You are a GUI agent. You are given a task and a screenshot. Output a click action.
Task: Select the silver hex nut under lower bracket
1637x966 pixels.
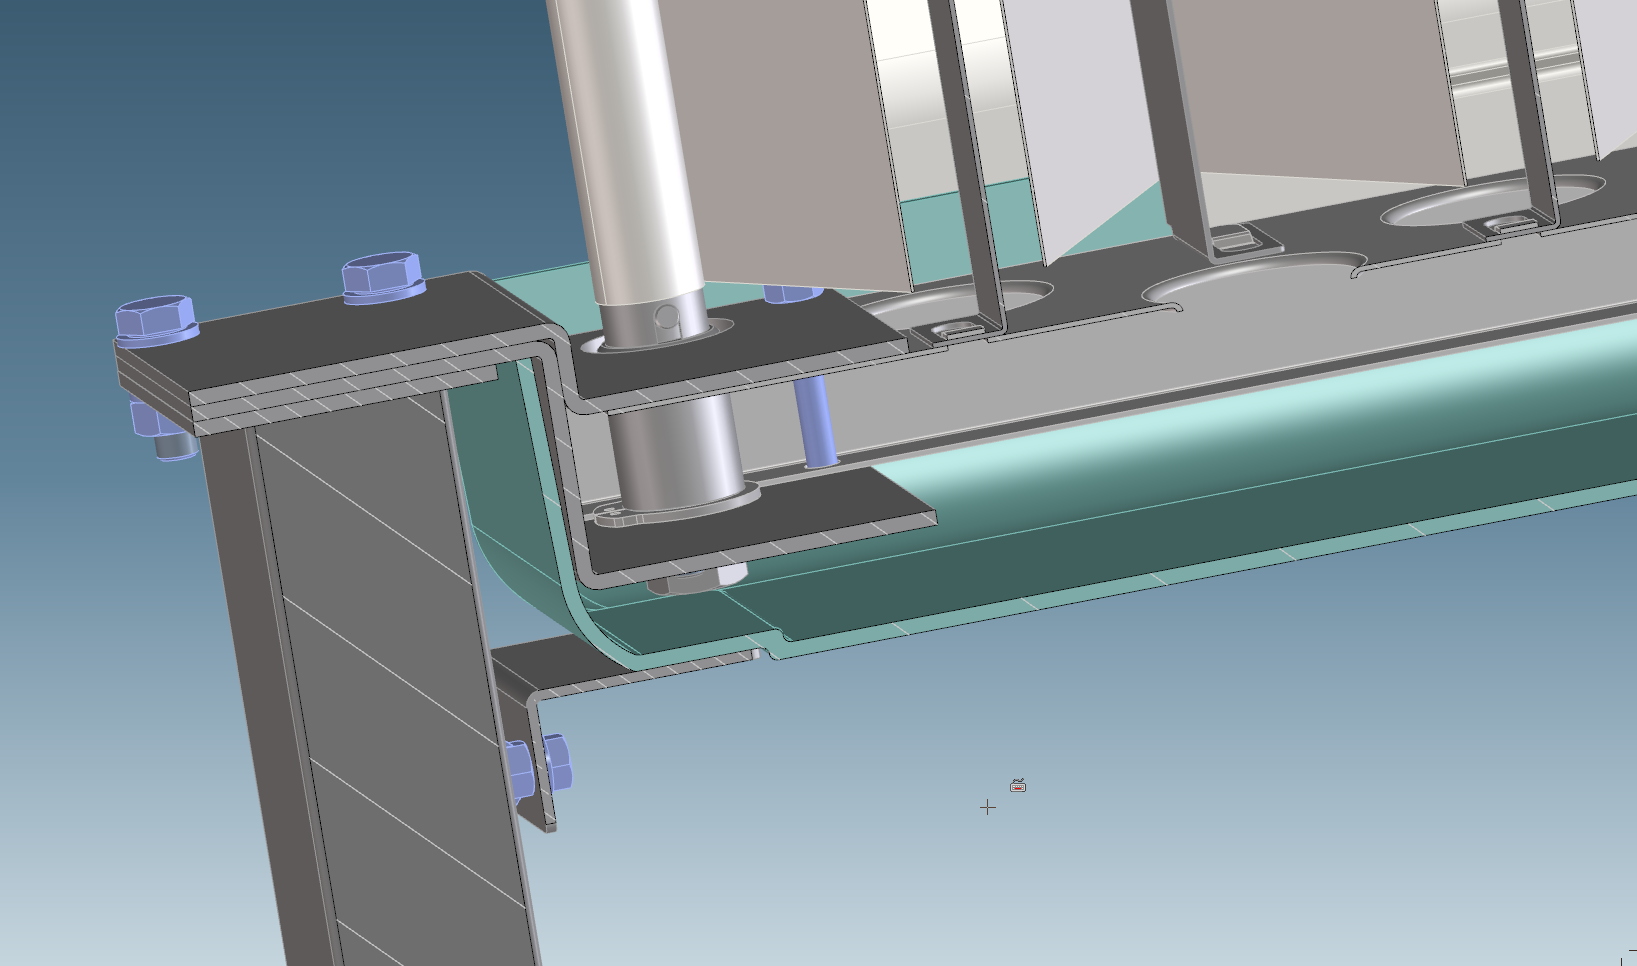(x=697, y=579)
